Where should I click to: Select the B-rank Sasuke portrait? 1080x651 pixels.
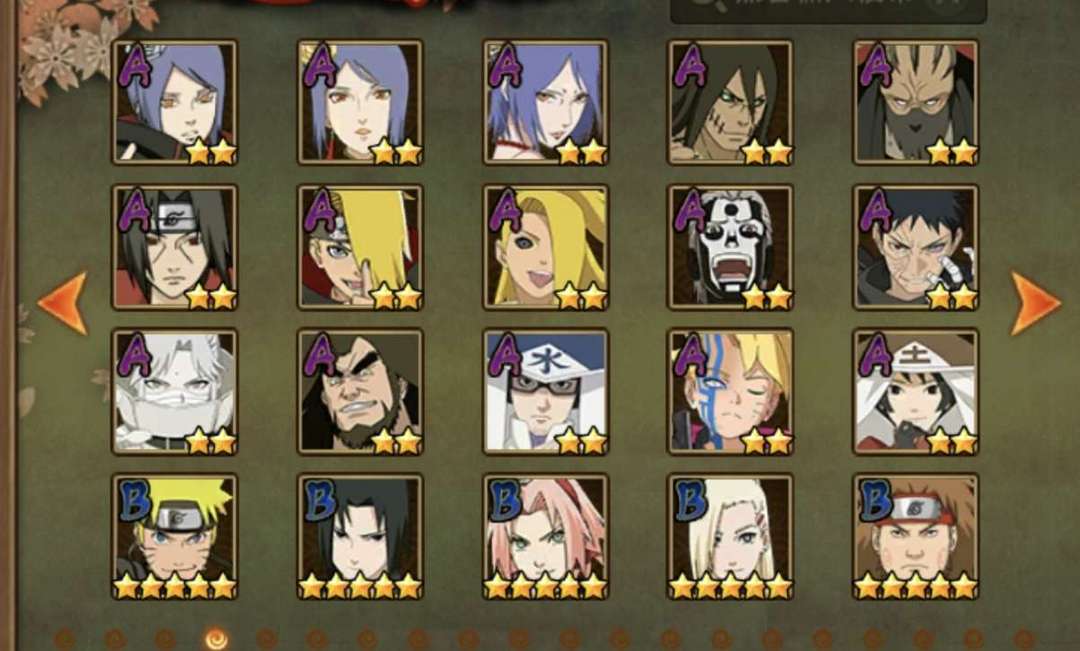[360, 536]
